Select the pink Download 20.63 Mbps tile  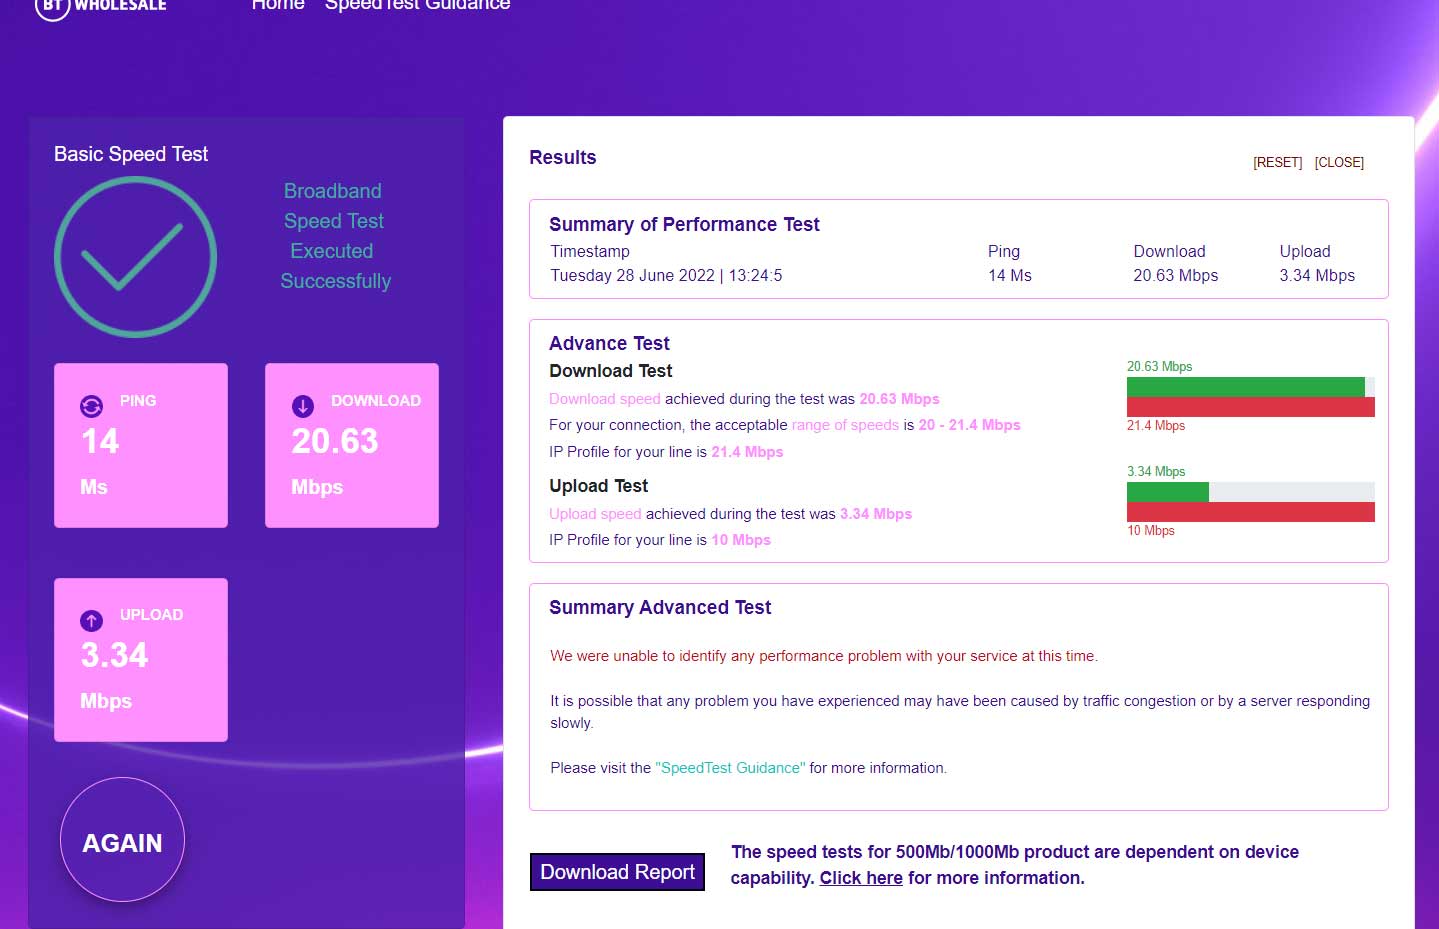351,445
